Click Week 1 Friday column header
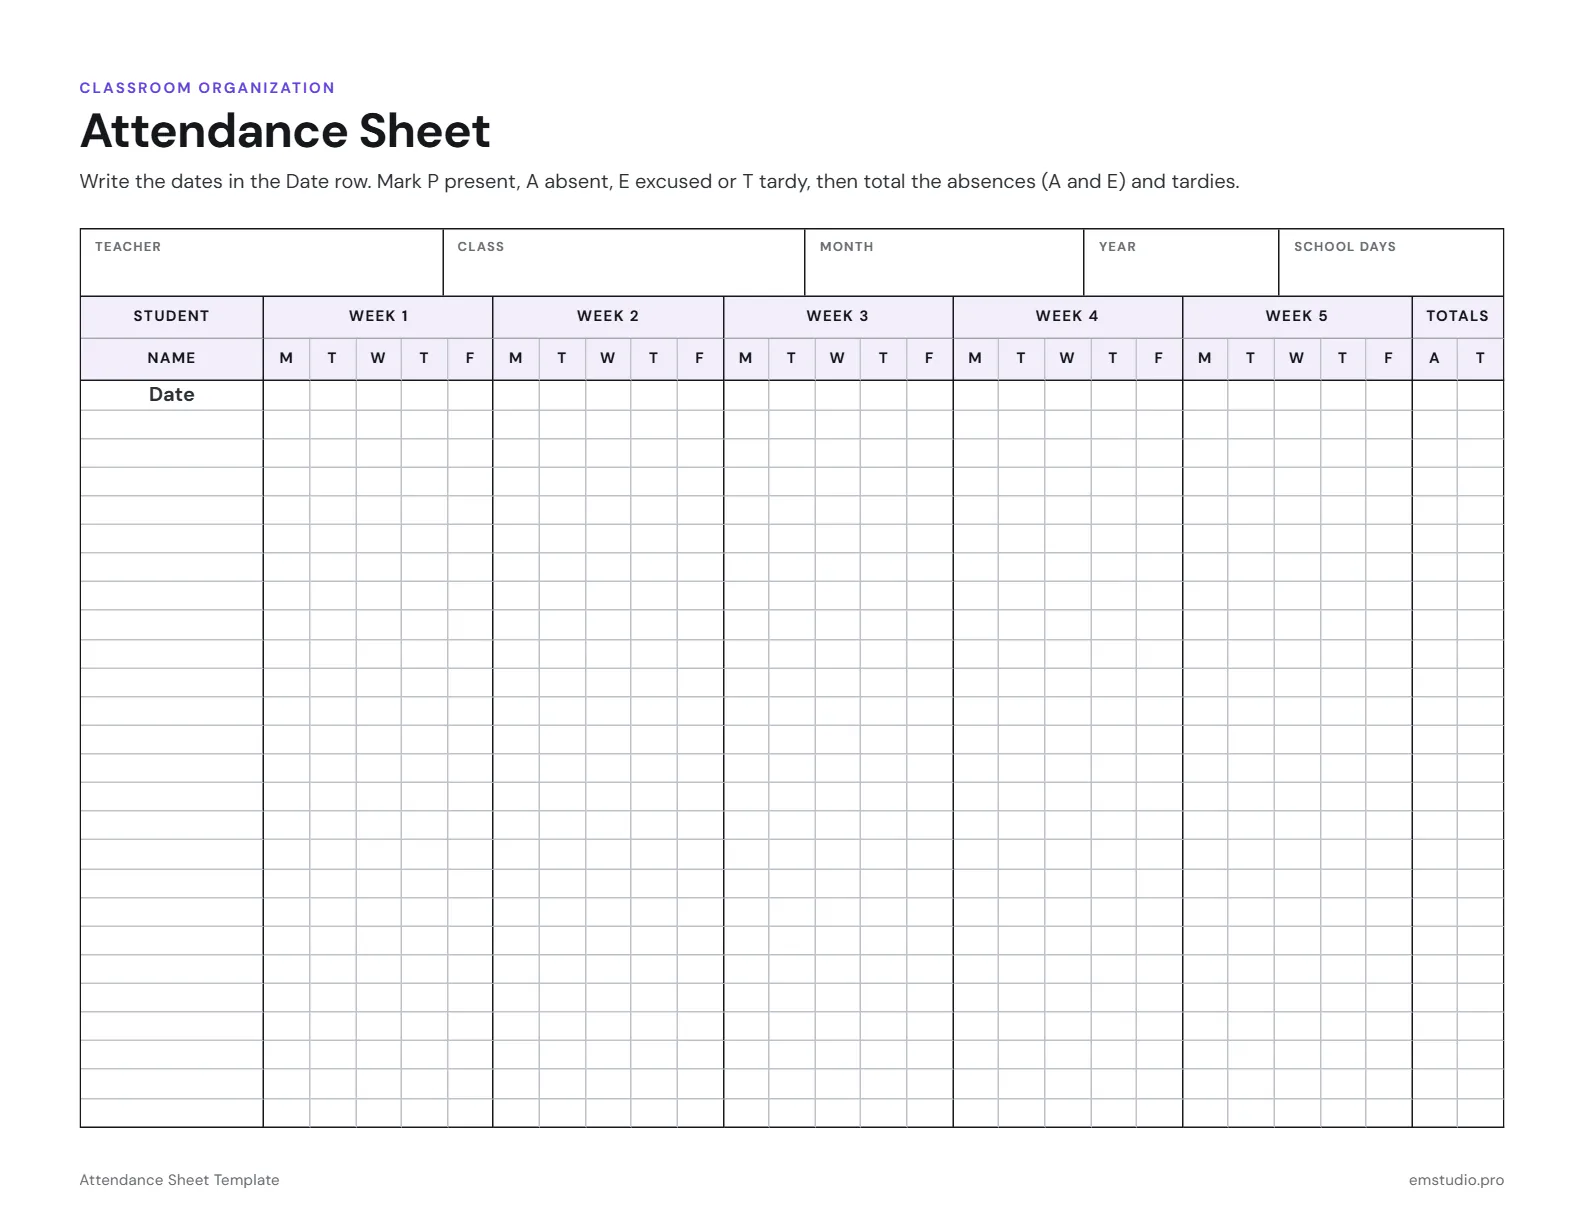Screen dimensions: 1584x1224 pyautogui.click(x=470, y=359)
